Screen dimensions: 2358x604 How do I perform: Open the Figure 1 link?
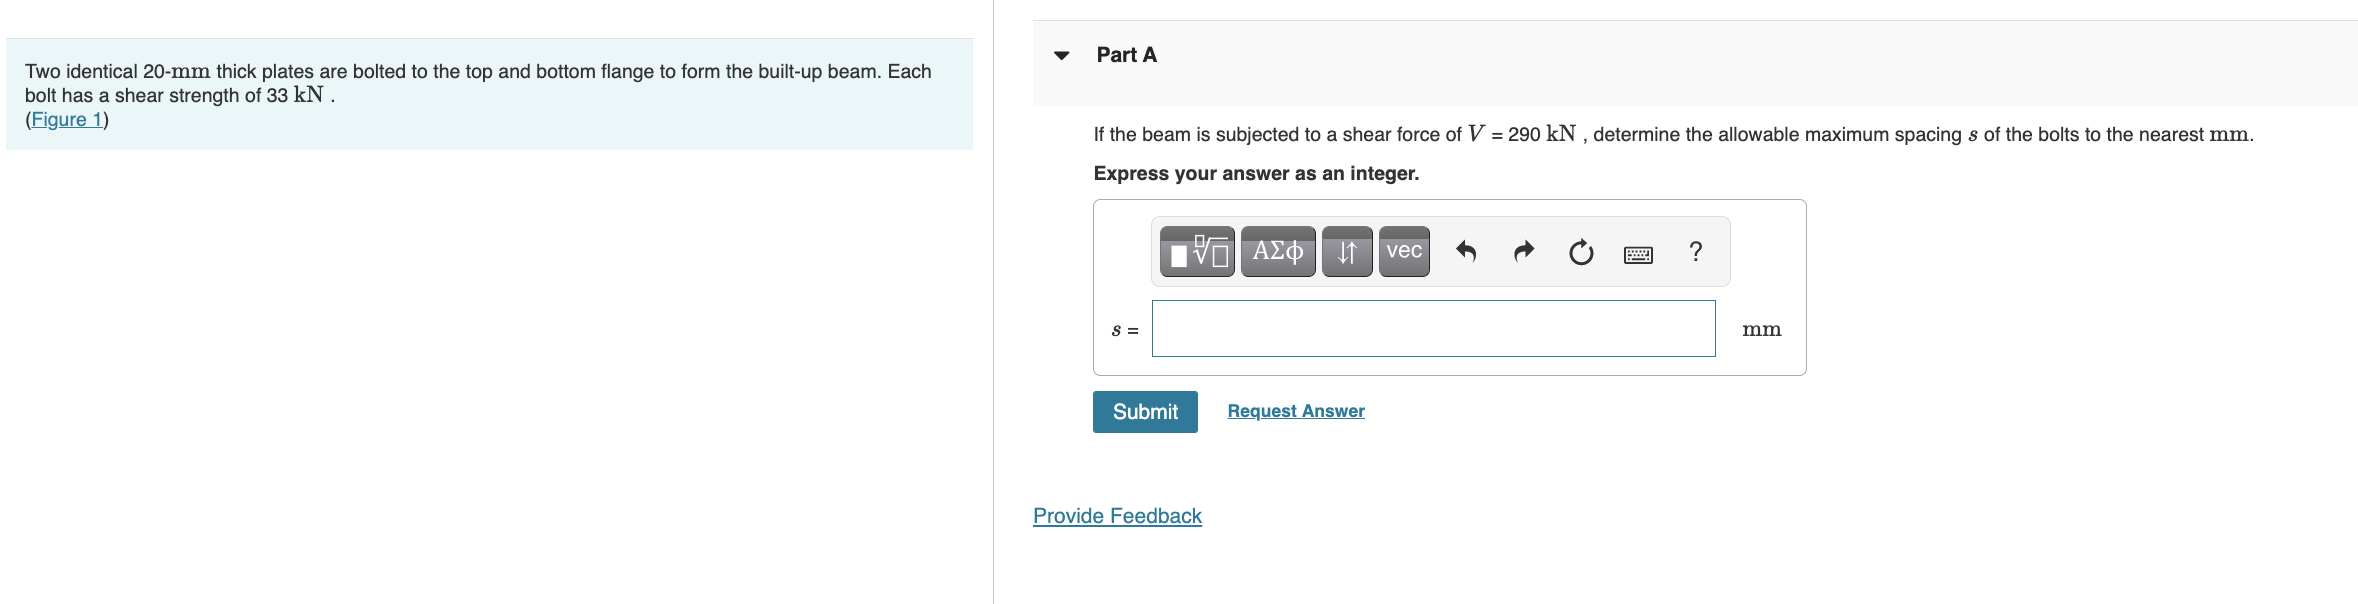tap(67, 119)
